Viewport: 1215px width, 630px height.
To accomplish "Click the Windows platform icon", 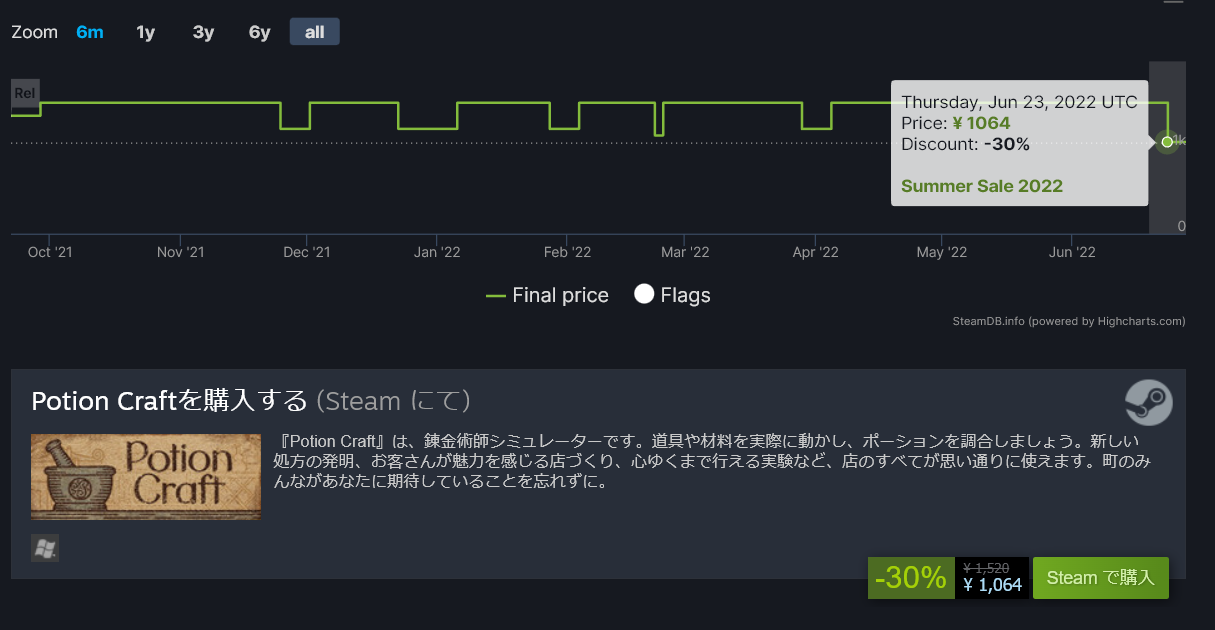I will pos(45,548).
